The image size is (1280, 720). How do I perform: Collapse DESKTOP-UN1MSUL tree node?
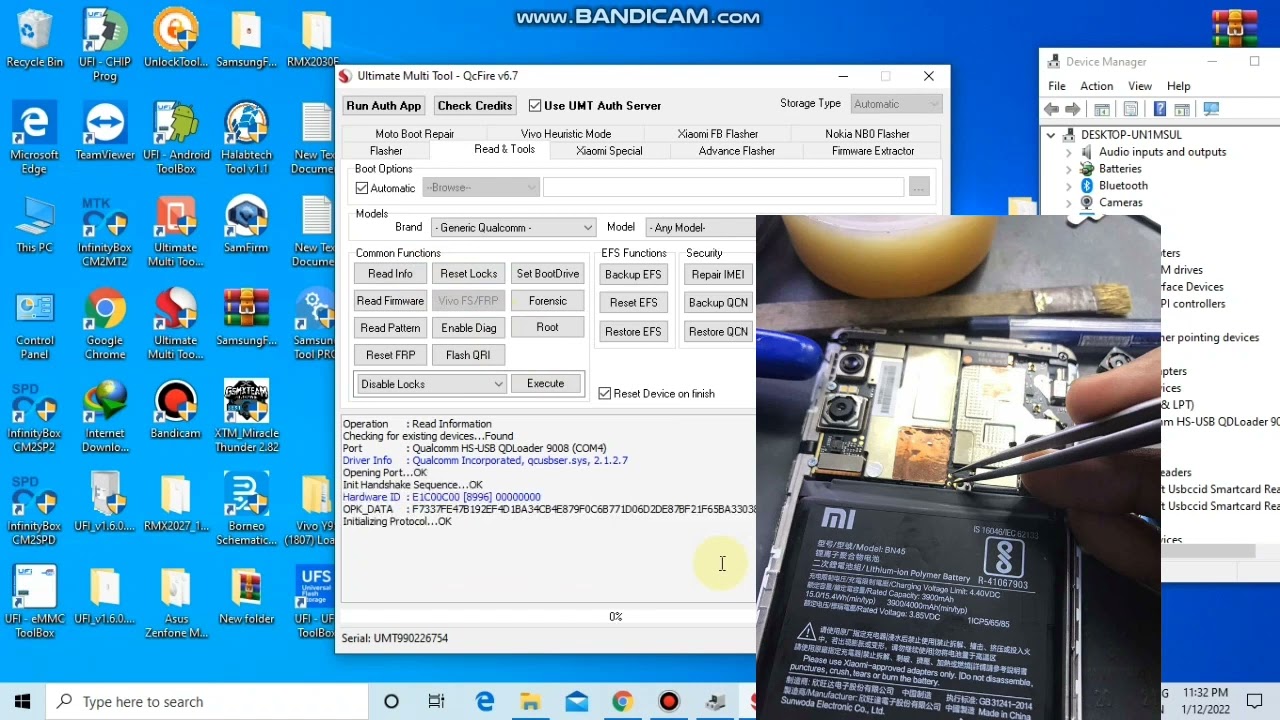pos(1051,135)
